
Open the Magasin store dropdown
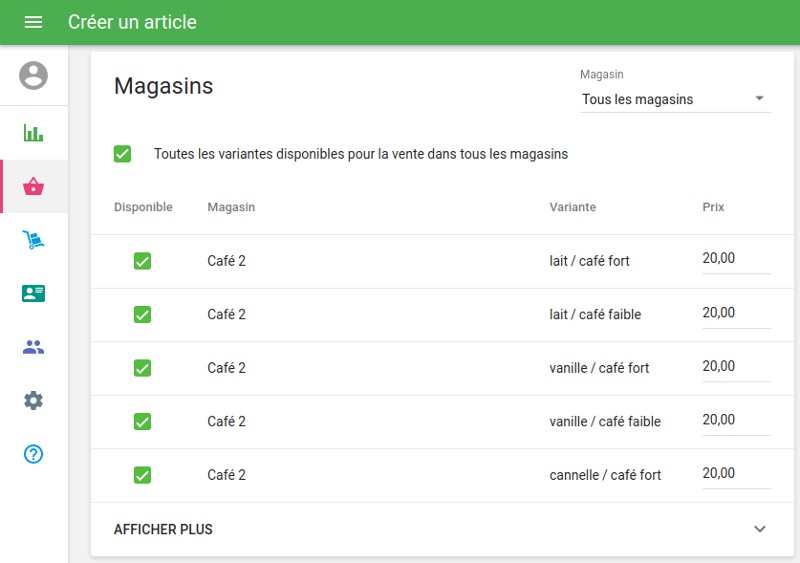(x=675, y=99)
